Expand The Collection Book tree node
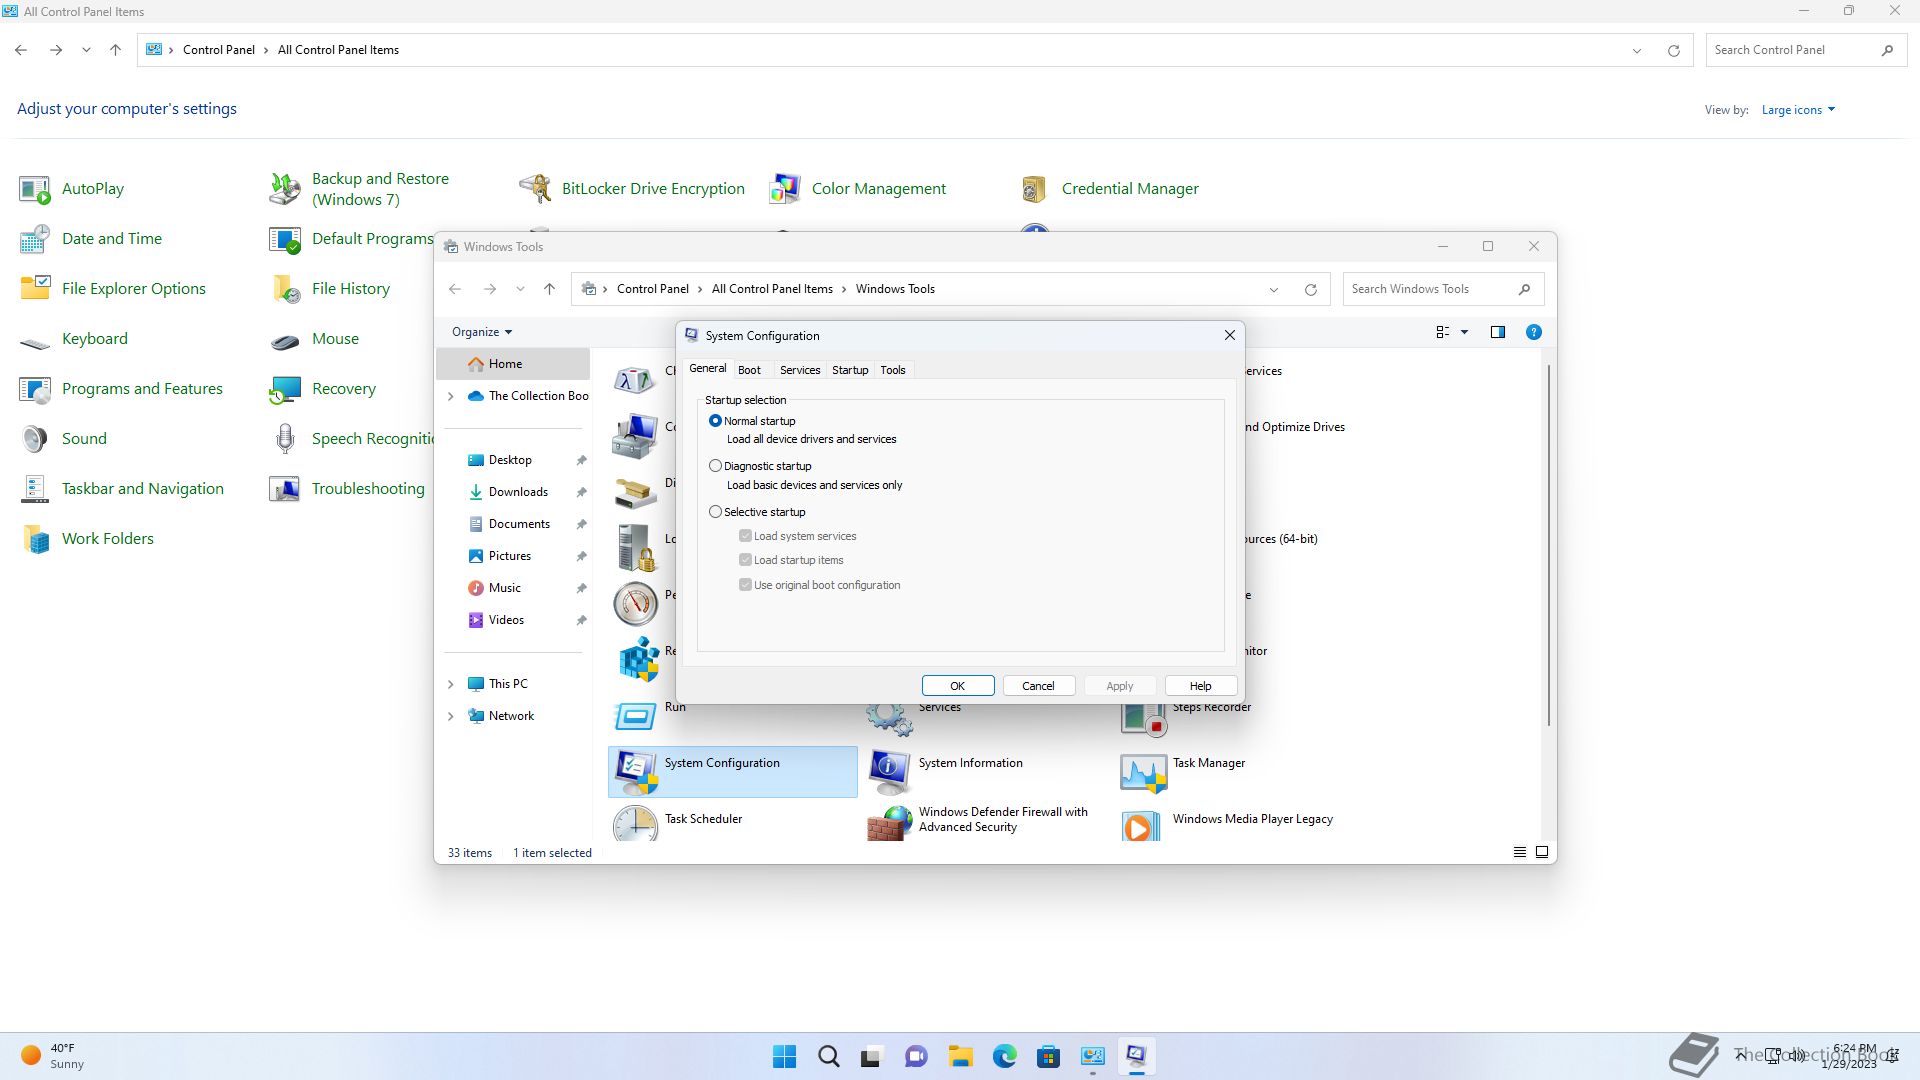This screenshot has width=1920, height=1080. tap(450, 396)
